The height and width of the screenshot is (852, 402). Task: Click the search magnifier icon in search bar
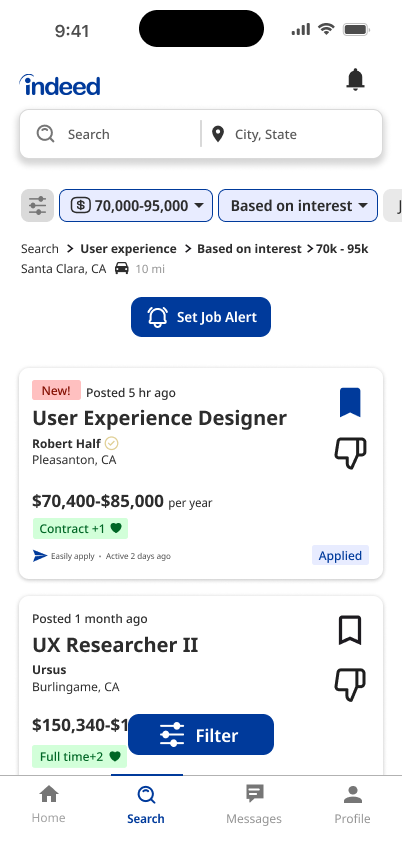tap(46, 134)
